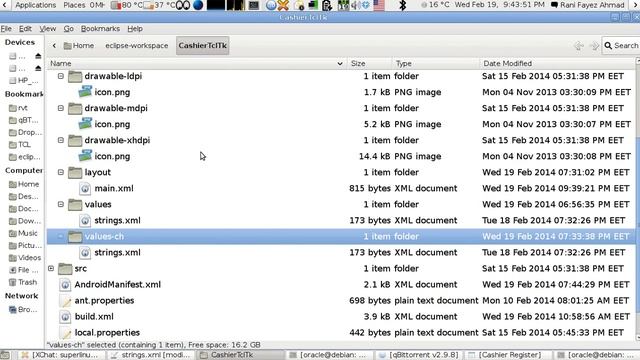Sort by the Size column header

369,64
